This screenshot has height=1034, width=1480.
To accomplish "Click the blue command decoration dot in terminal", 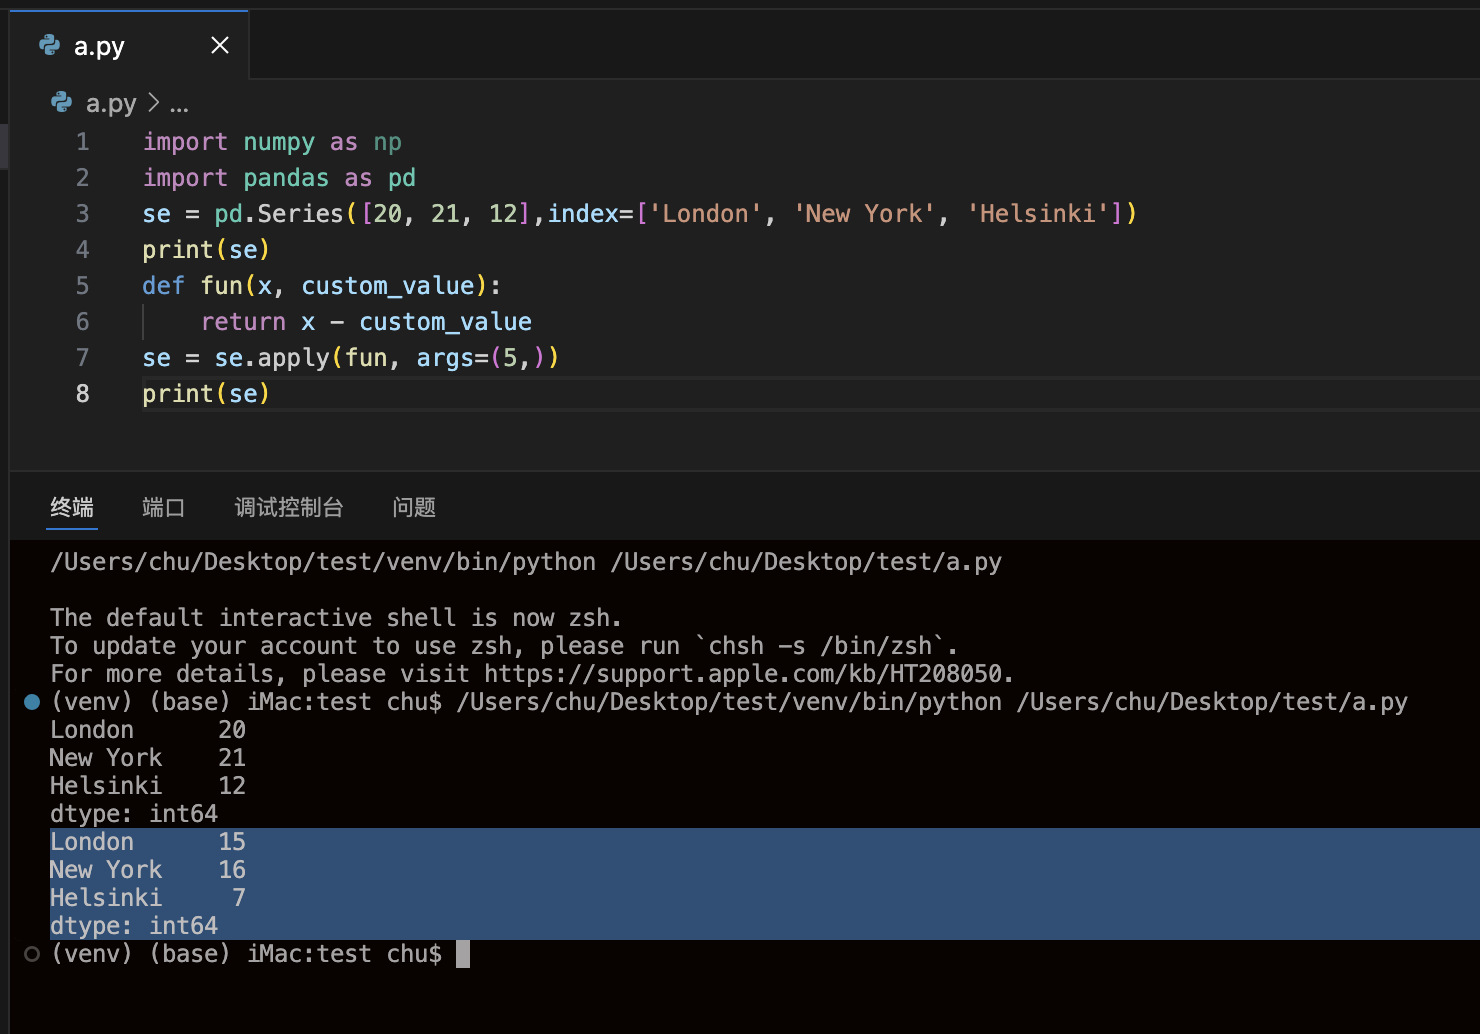I will coord(32,702).
